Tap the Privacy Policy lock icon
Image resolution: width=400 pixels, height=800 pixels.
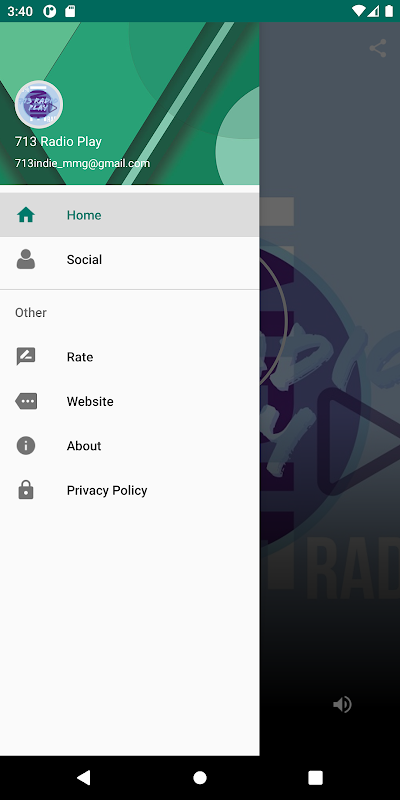(26, 490)
